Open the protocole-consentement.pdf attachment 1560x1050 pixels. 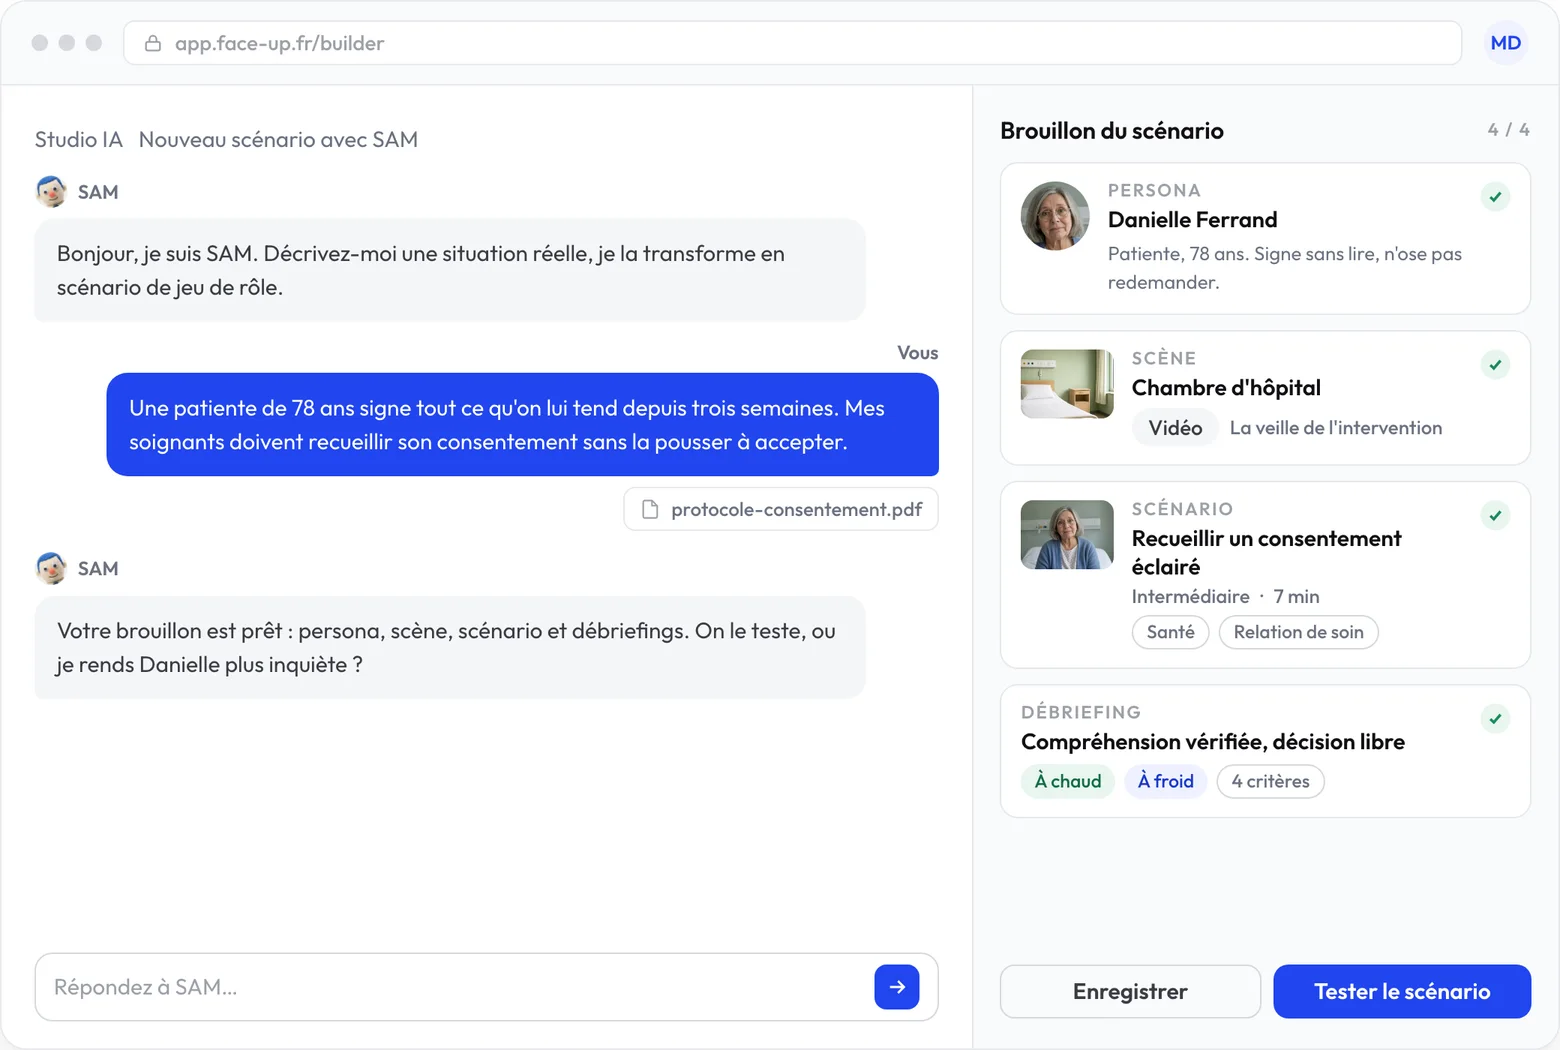pos(781,509)
